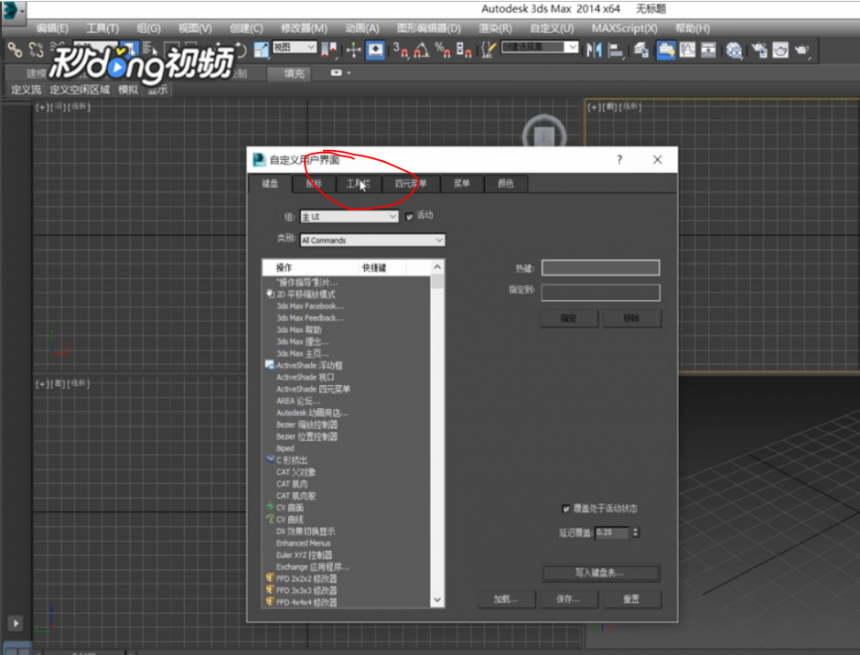This screenshot has width=860, height=655.
Task: Switch to the Colors (颜色) tab
Action: pyautogui.click(x=506, y=184)
